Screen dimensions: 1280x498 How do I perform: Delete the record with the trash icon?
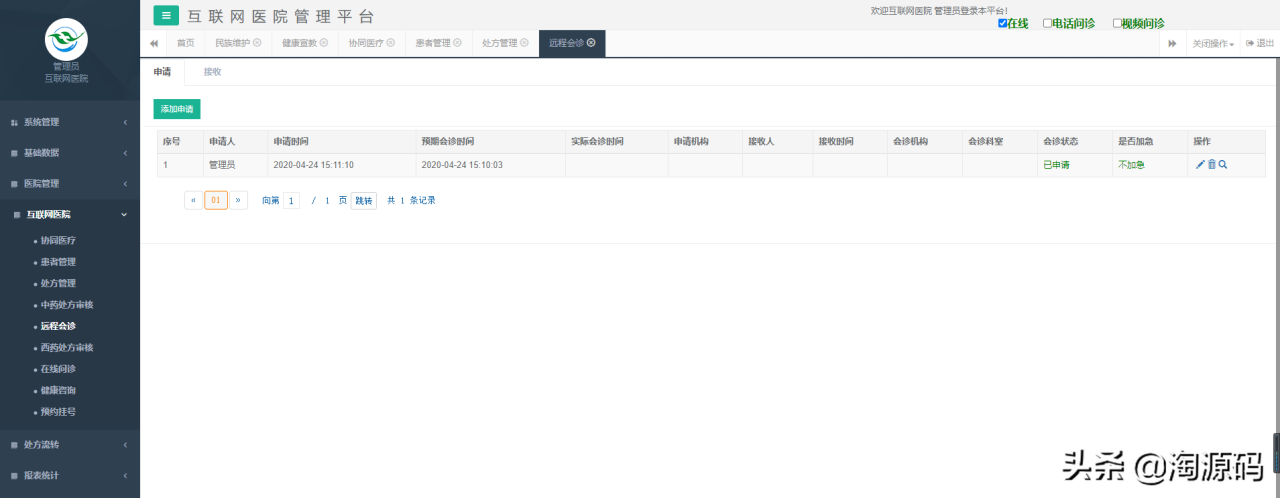(1212, 165)
